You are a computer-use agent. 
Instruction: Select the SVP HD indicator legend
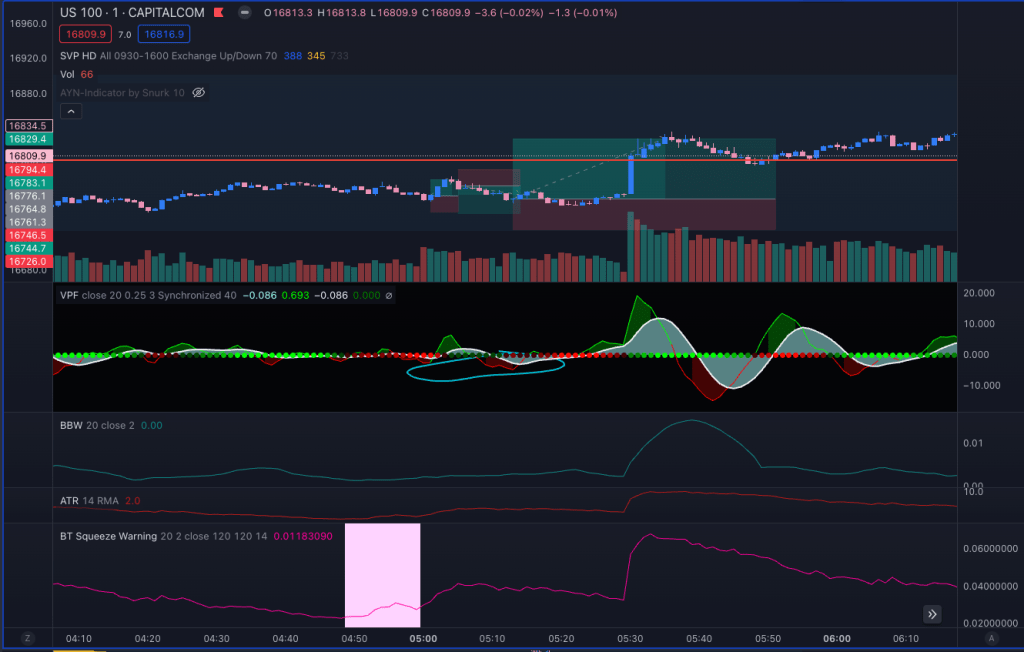(x=78, y=55)
